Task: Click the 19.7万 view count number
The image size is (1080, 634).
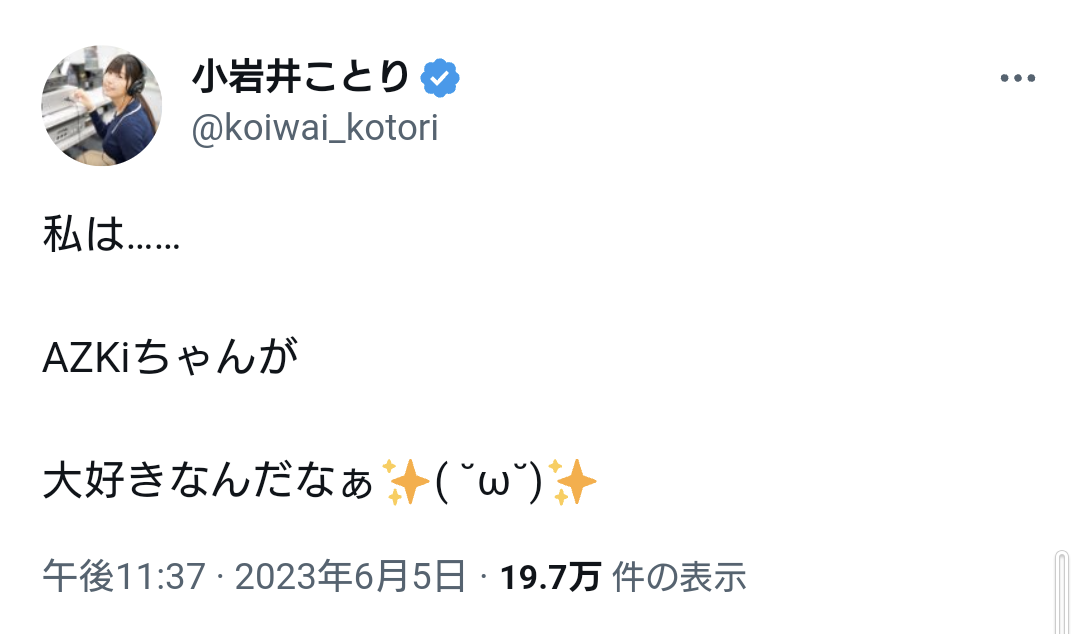Action: pos(549,577)
